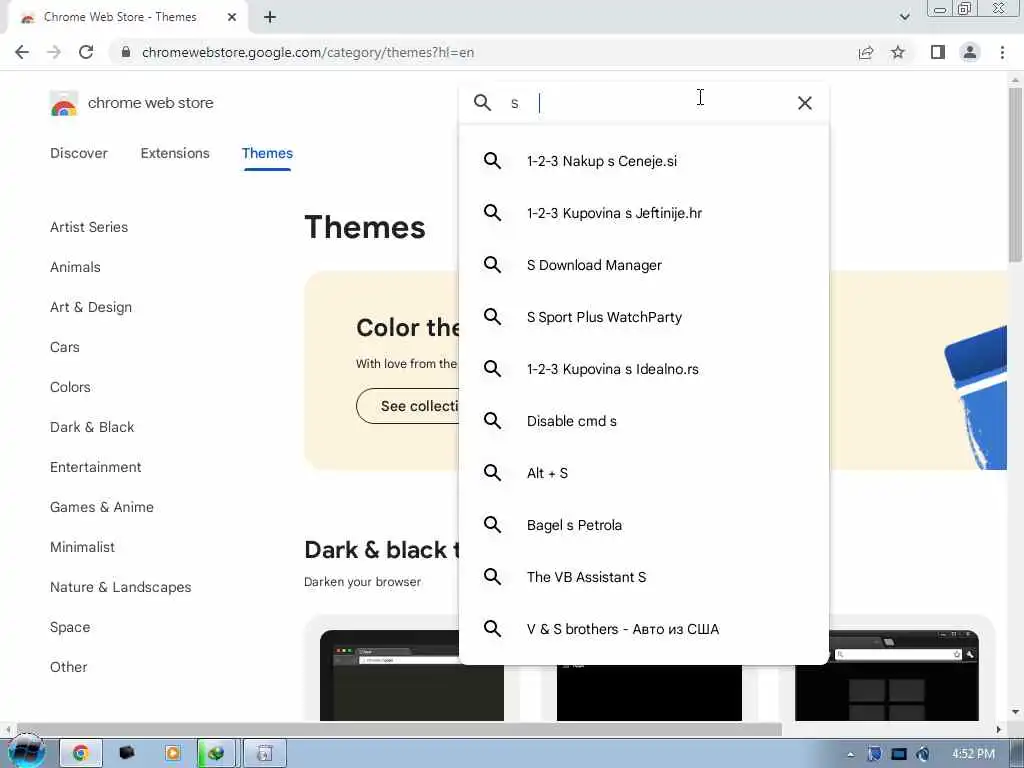
Task: Click the vertical page scrollbar
Action: [1015, 174]
